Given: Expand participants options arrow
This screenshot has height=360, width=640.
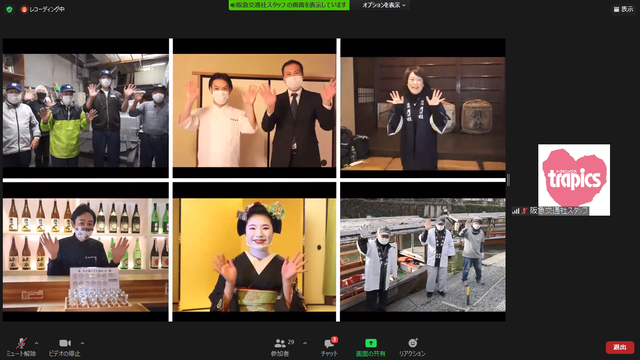Looking at the screenshot, I should (305, 343).
